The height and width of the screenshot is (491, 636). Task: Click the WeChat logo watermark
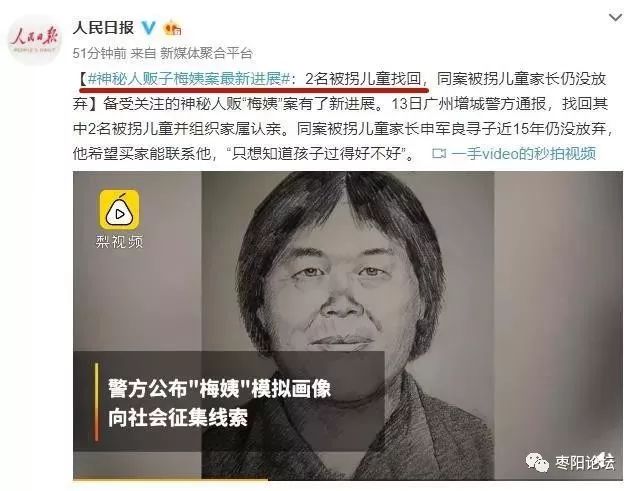click(x=537, y=462)
